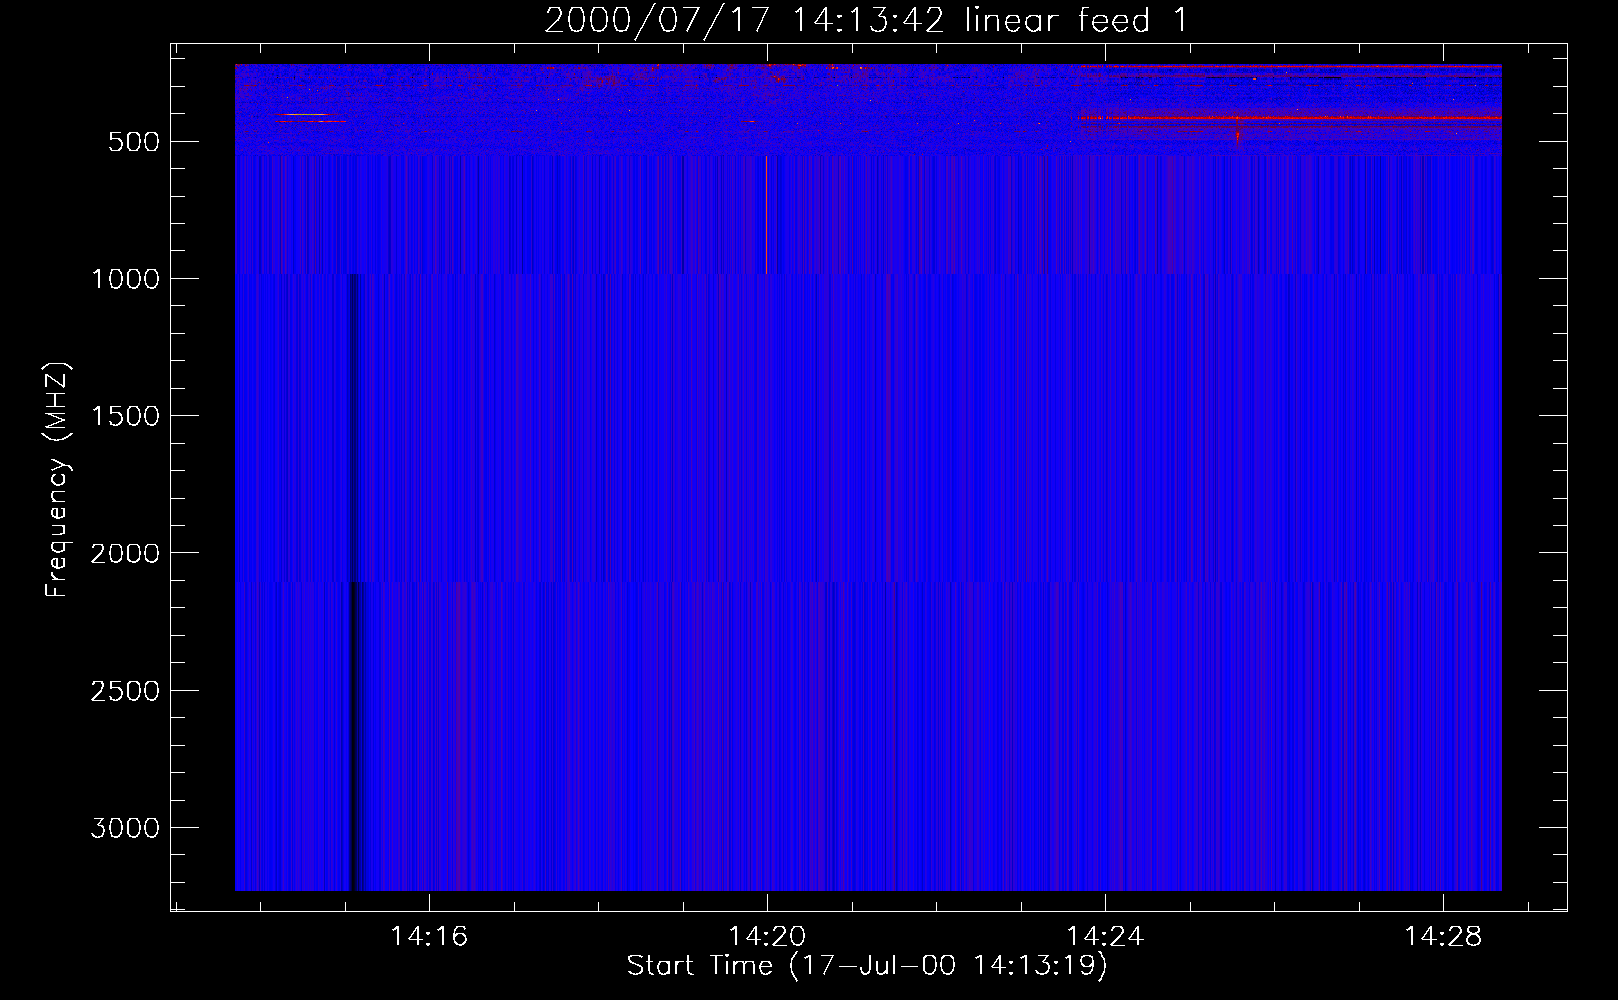The image size is (1618, 1000).
Task: Click the bright red horizontal emission band near 400 MHz
Action: tap(1290, 118)
